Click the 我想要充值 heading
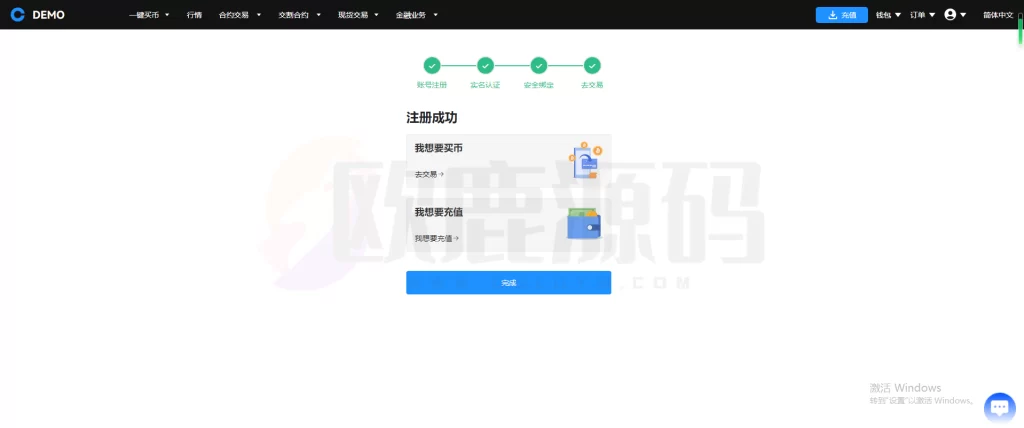1024x428 pixels. [x=438, y=212]
